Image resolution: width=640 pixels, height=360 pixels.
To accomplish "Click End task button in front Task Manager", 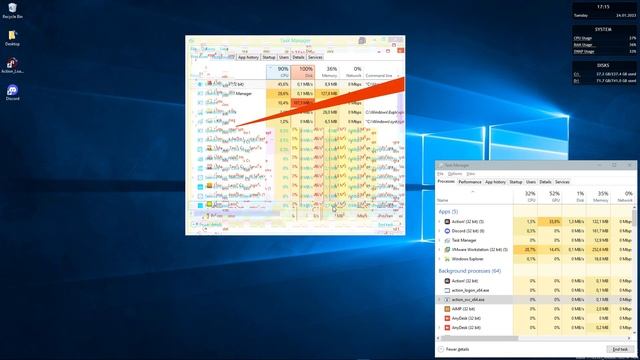I will click(620, 349).
